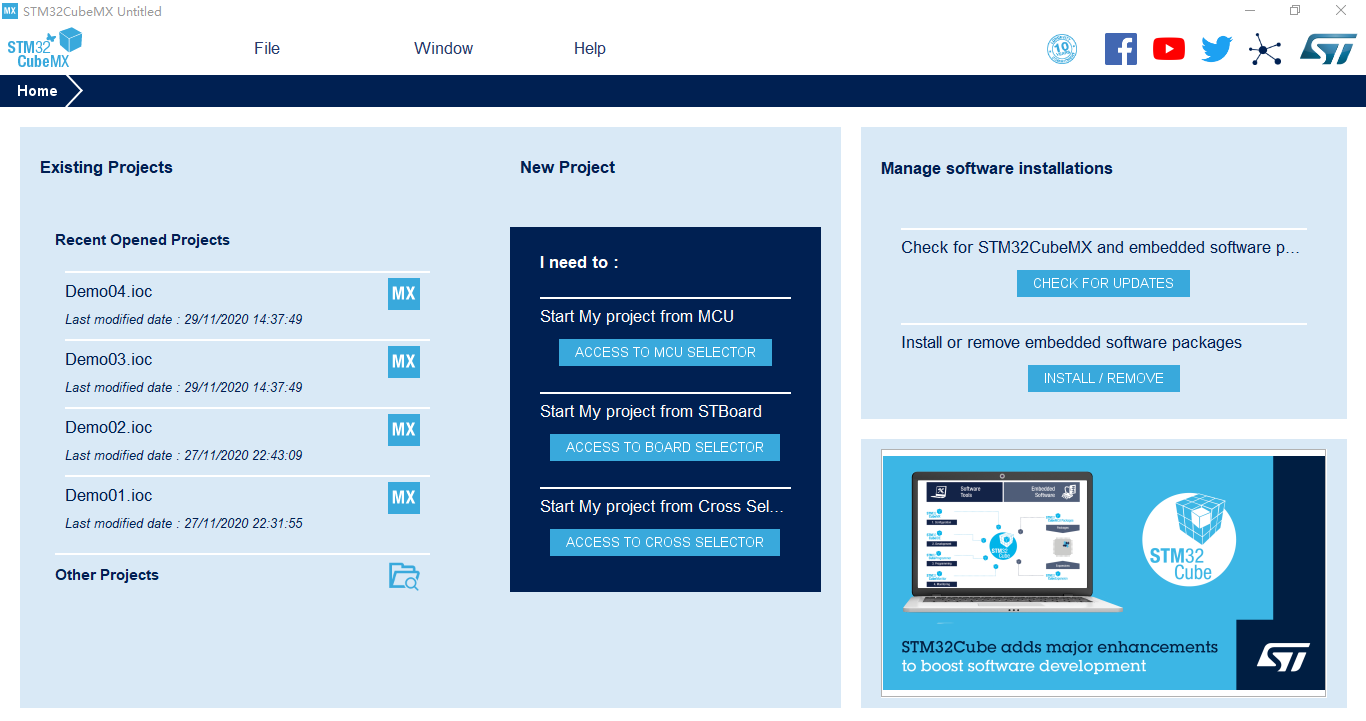Open the 10-year anniversary badge icon

[x=1062, y=49]
